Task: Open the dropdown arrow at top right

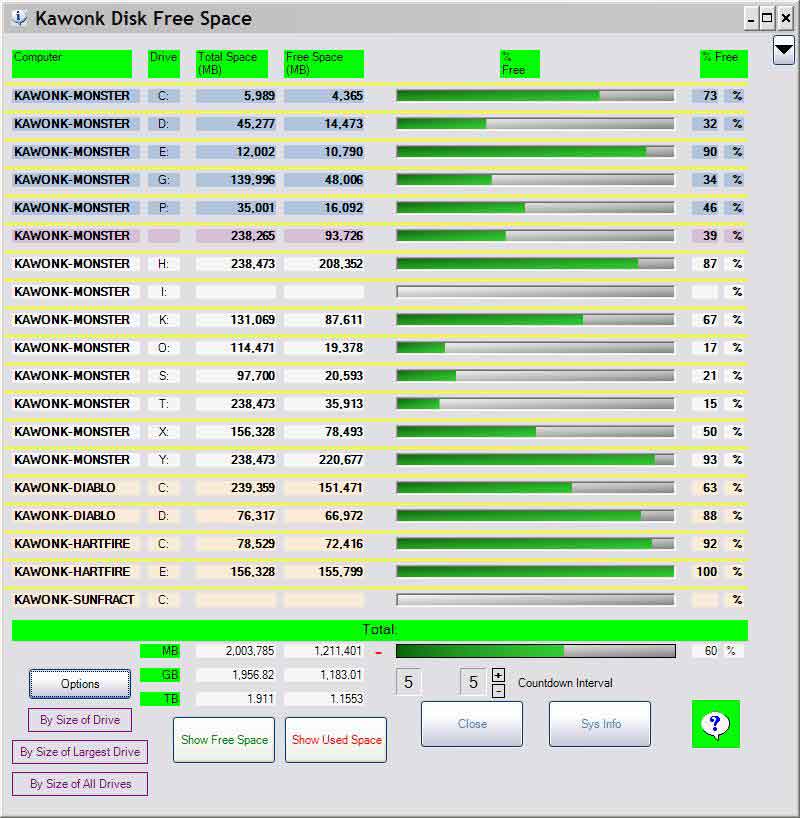Action: (x=783, y=50)
